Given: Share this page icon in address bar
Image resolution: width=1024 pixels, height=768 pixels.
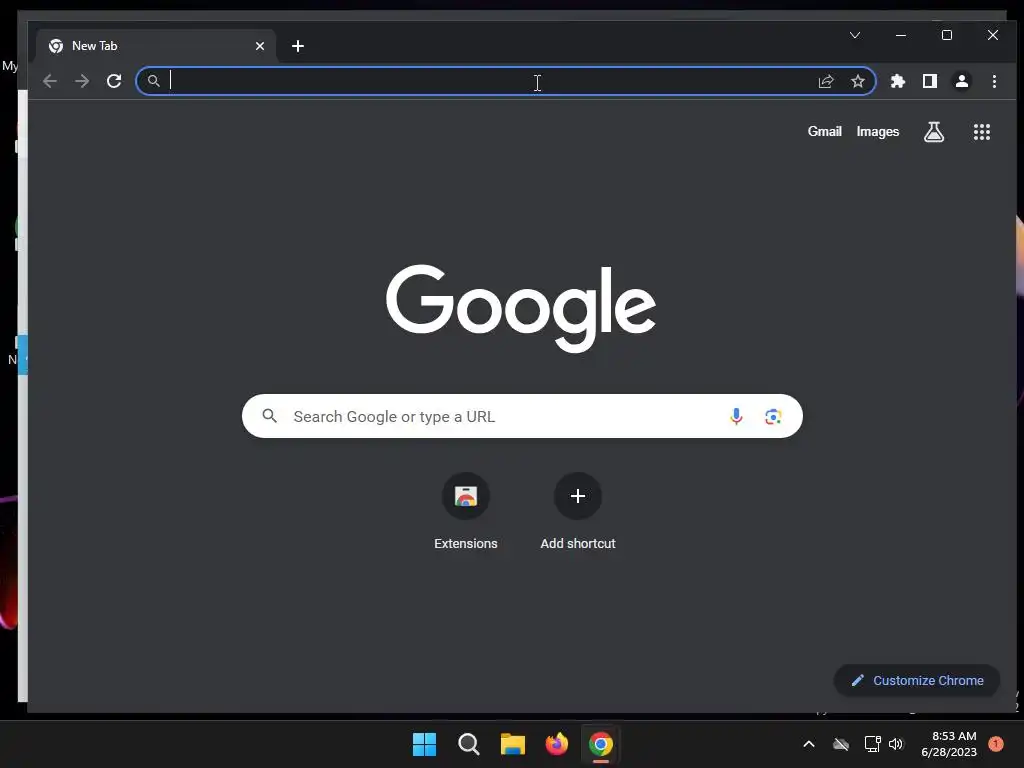Looking at the screenshot, I should (x=826, y=81).
